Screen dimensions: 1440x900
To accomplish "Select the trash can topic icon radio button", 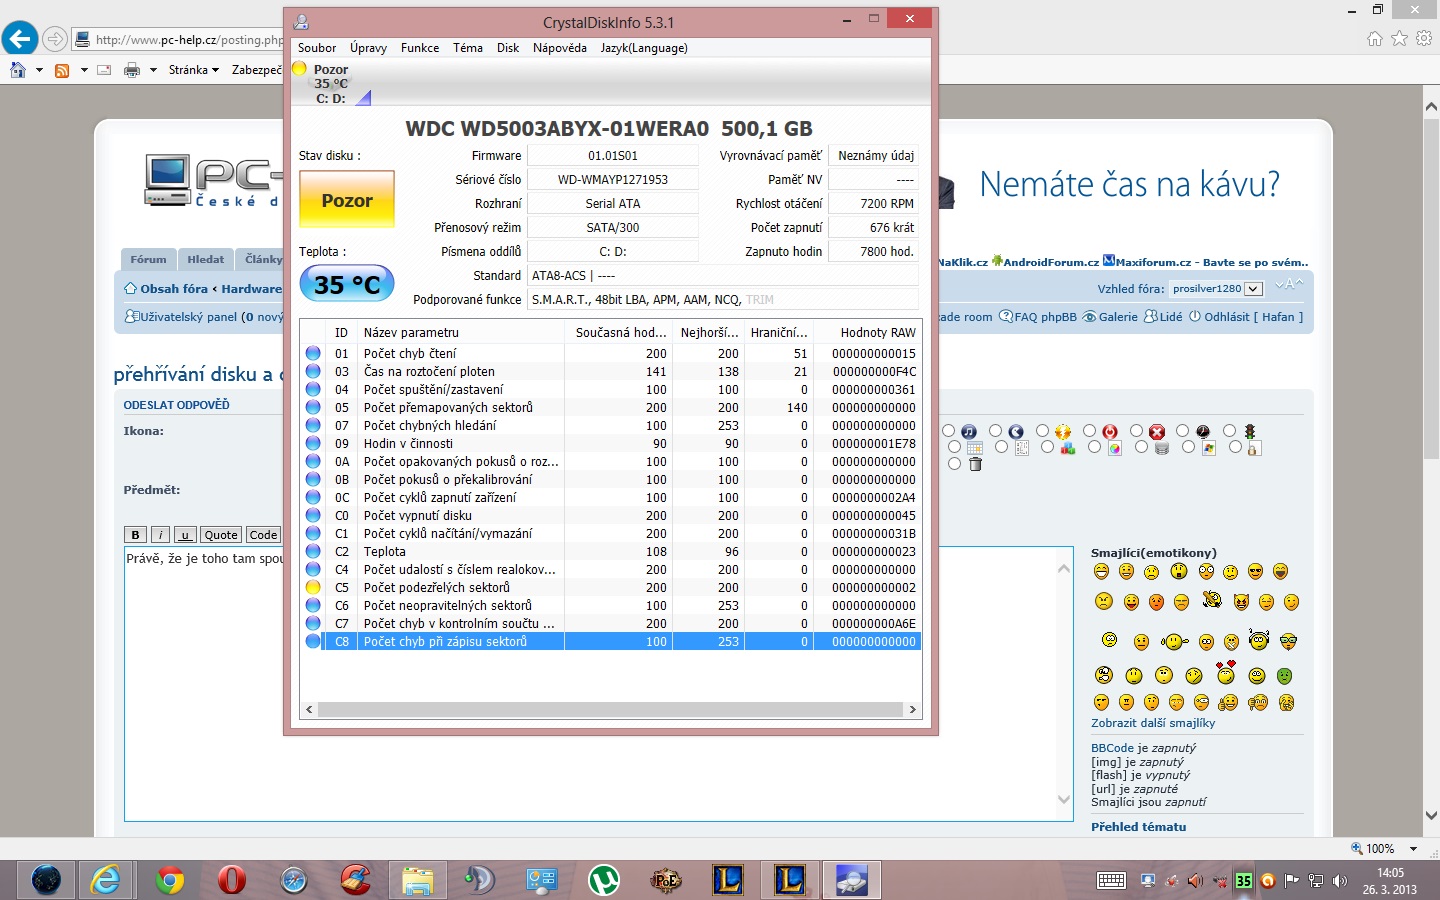I will 955,464.
